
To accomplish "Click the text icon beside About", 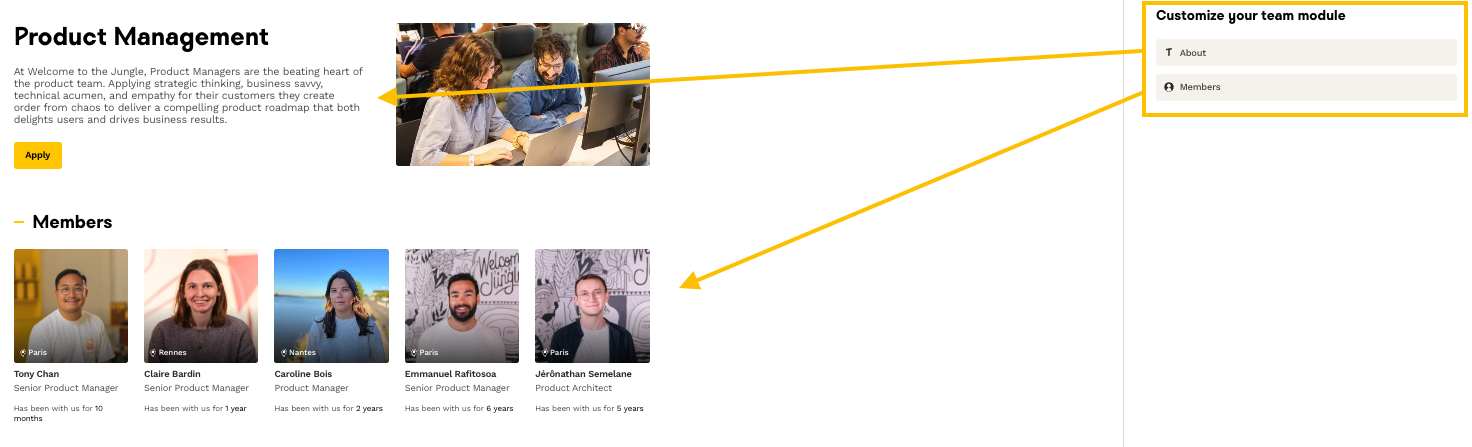I will click(x=1169, y=52).
